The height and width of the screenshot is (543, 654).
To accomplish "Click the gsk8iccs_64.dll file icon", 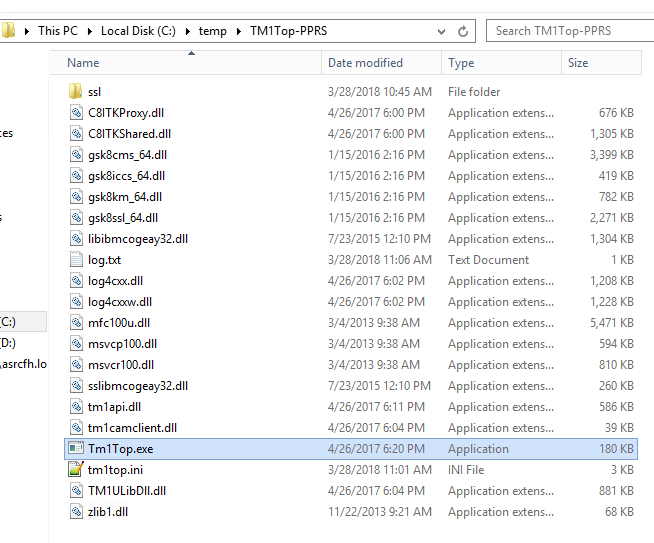I will point(76,176).
